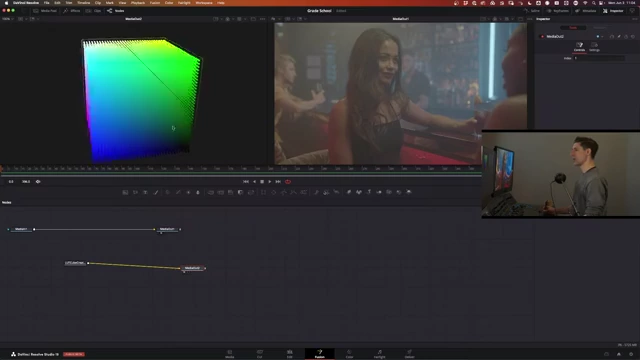Toggle the Keyframes editor panel
640x360 pixels.
point(558,11)
